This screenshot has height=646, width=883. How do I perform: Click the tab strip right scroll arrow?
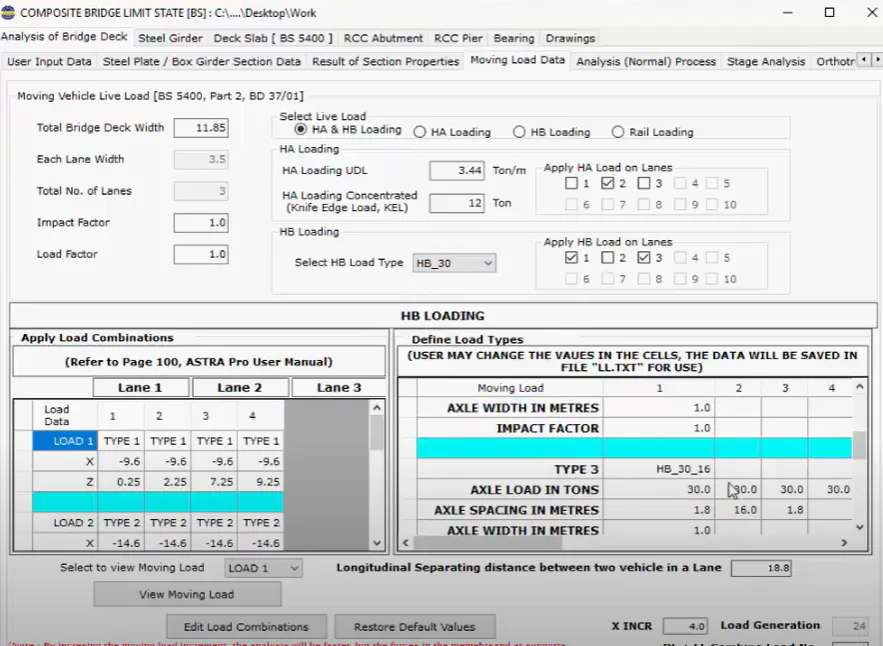pos(876,60)
